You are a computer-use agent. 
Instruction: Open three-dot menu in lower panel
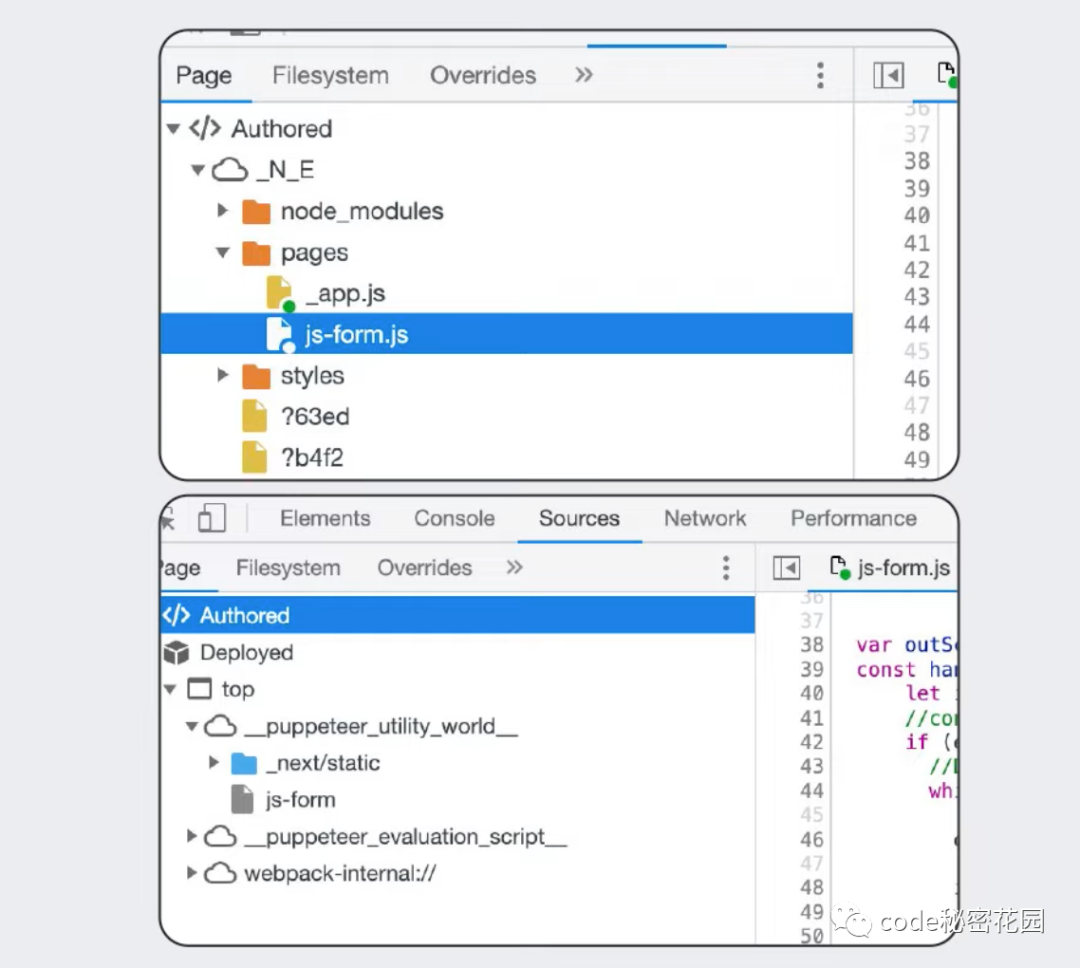click(725, 568)
